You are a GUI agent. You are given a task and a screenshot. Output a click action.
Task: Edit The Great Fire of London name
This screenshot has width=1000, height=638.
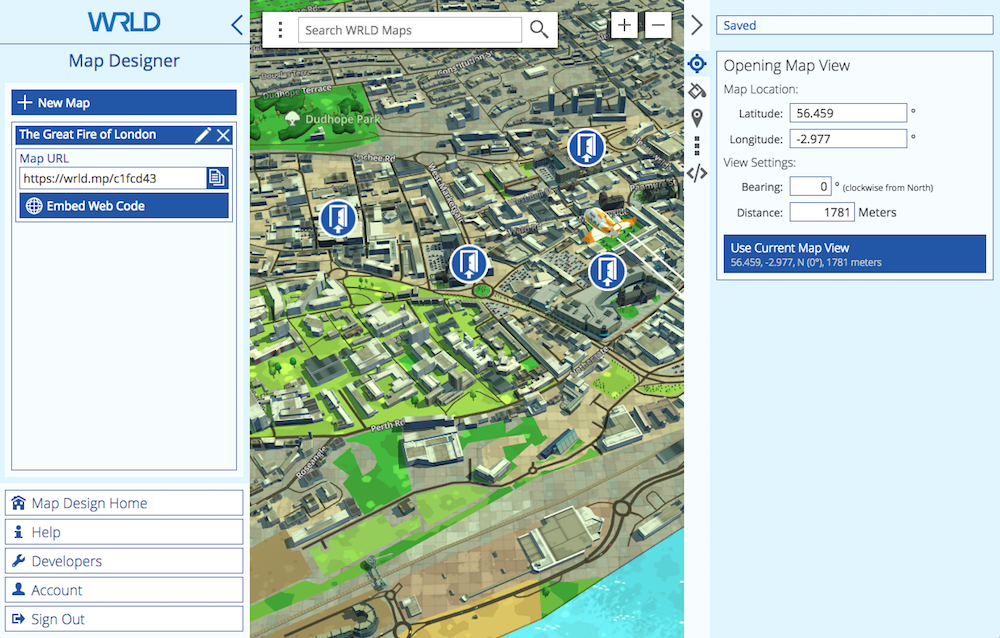203,135
